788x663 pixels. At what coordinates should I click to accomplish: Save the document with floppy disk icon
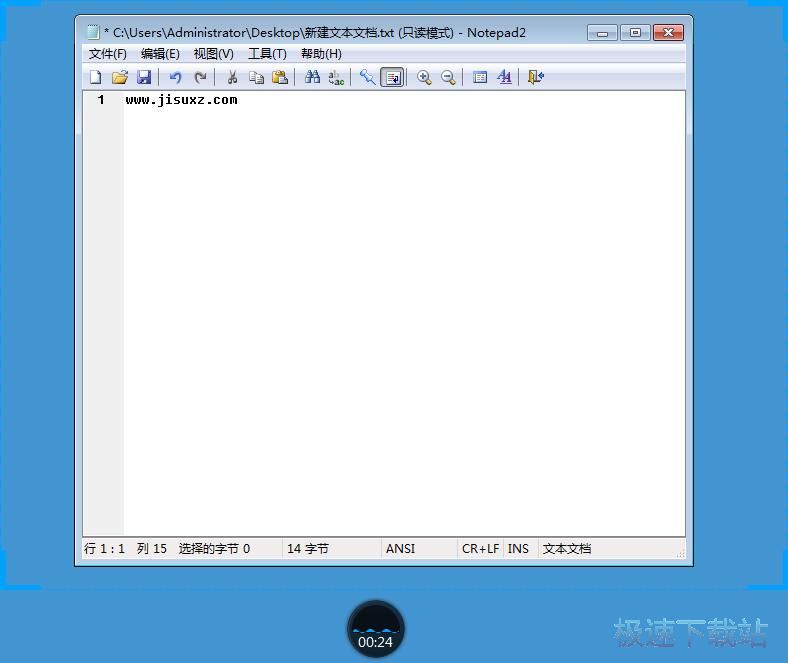(x=144, y=77)
